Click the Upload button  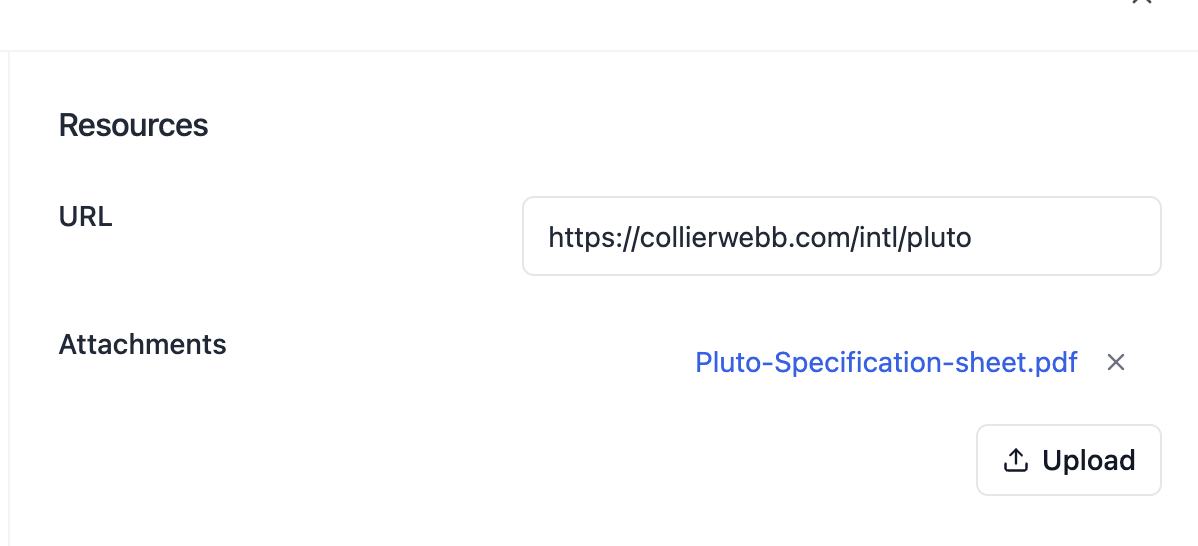pyautogui.click(x=1068, y=460)
